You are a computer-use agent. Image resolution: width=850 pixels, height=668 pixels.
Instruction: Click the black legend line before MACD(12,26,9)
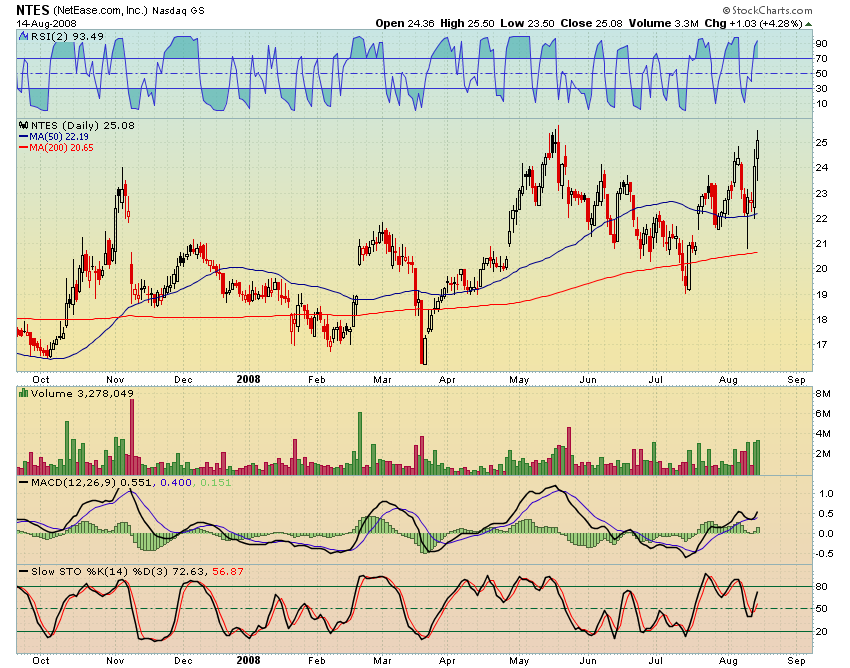pos(23,482)
